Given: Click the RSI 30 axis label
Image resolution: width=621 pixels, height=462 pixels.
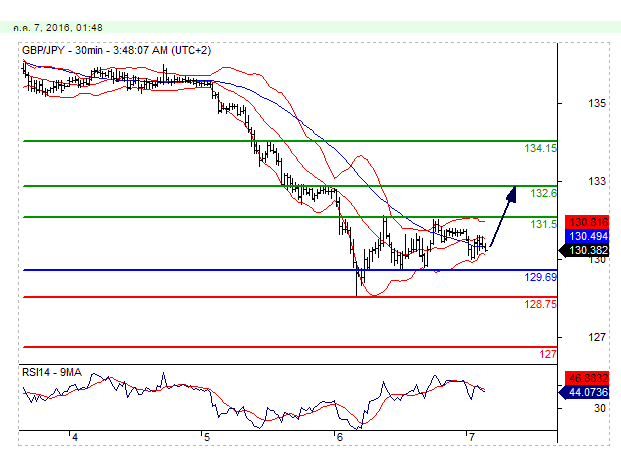Looking at the screenshot, I should pos(600,408).
